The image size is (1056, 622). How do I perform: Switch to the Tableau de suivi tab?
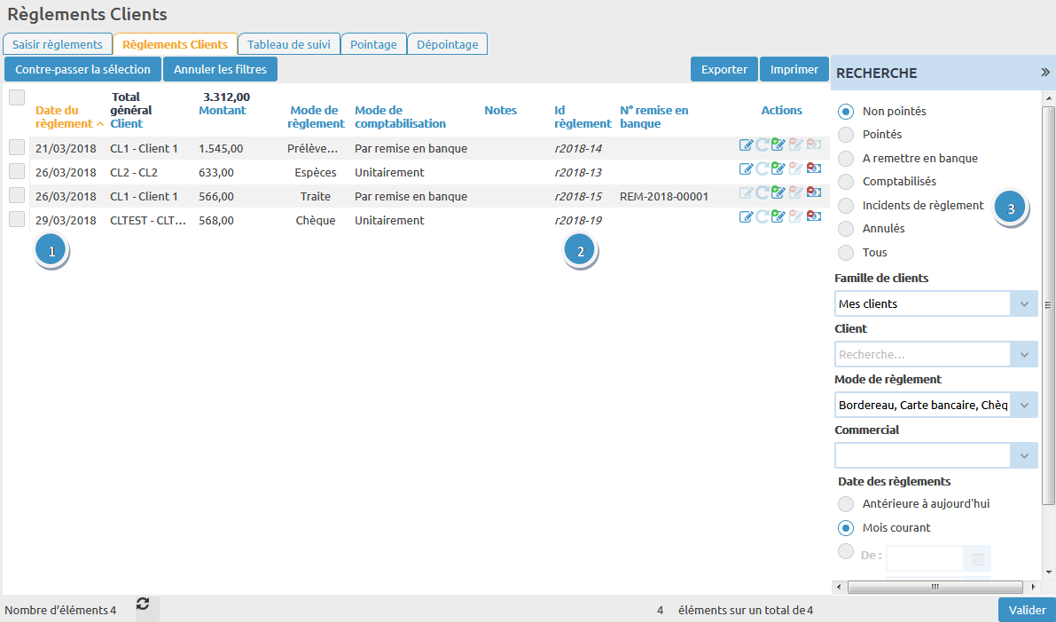coord(289,44)
